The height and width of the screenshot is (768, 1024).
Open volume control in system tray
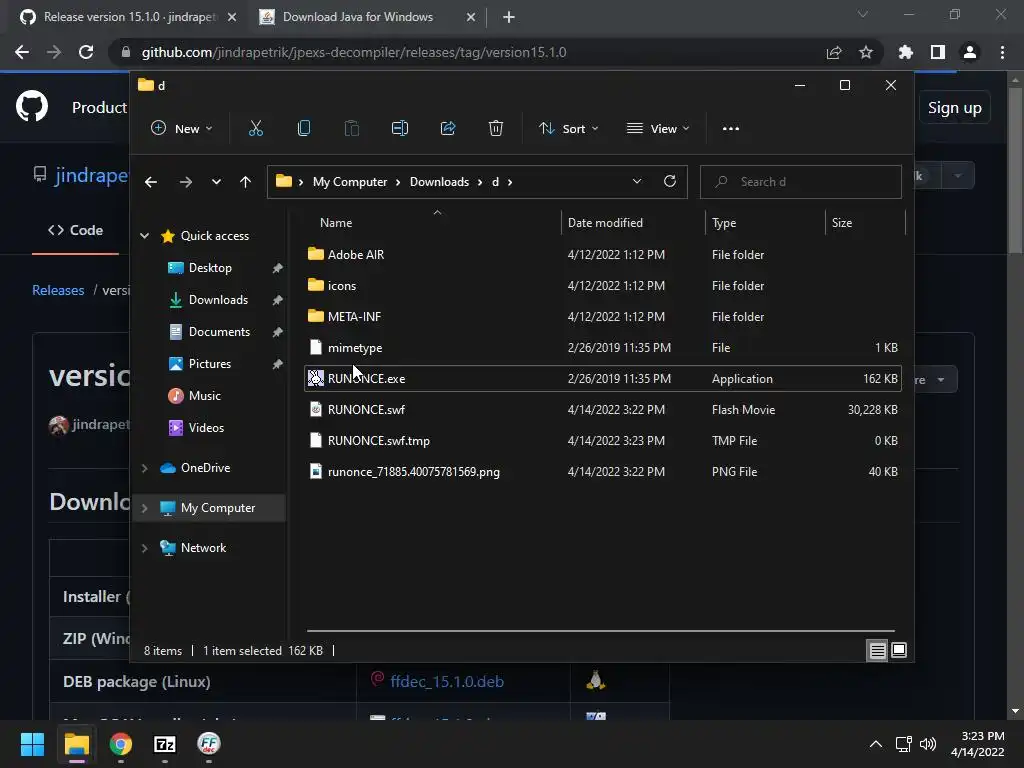pyautogui.click(x=927, y=744)
